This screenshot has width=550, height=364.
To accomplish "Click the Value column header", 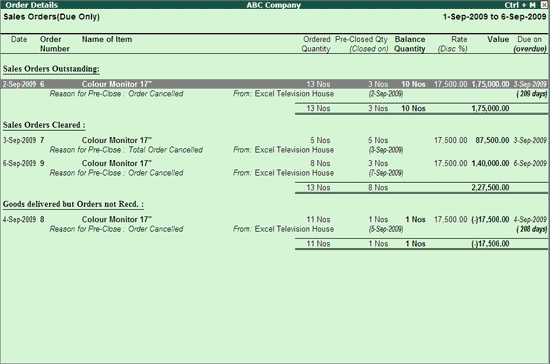I will (x=498, y=39).
